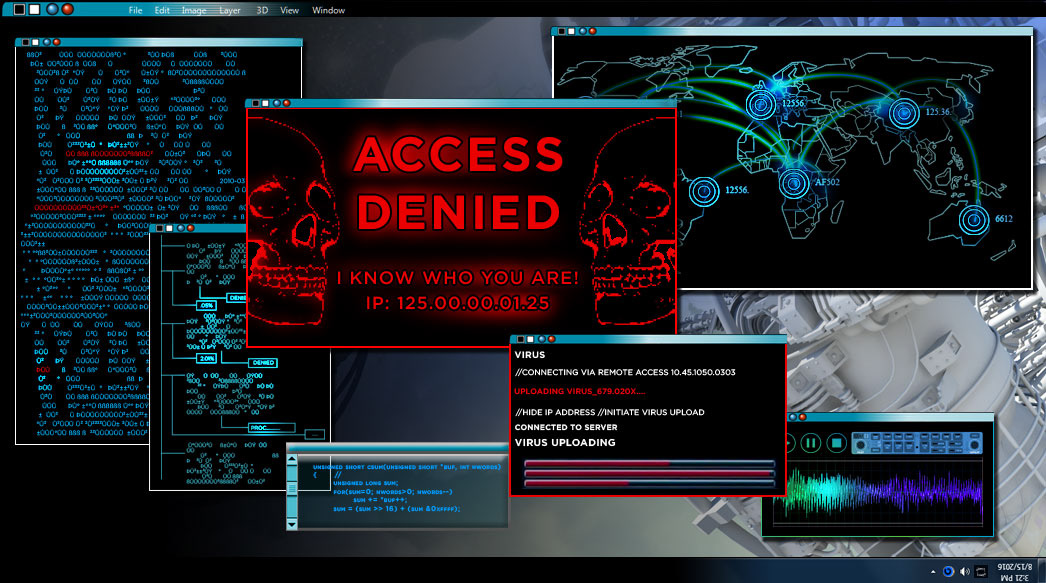Click the 2.0% box in tree window
This screenshot has height=583, width=1046.
(207, 358)
